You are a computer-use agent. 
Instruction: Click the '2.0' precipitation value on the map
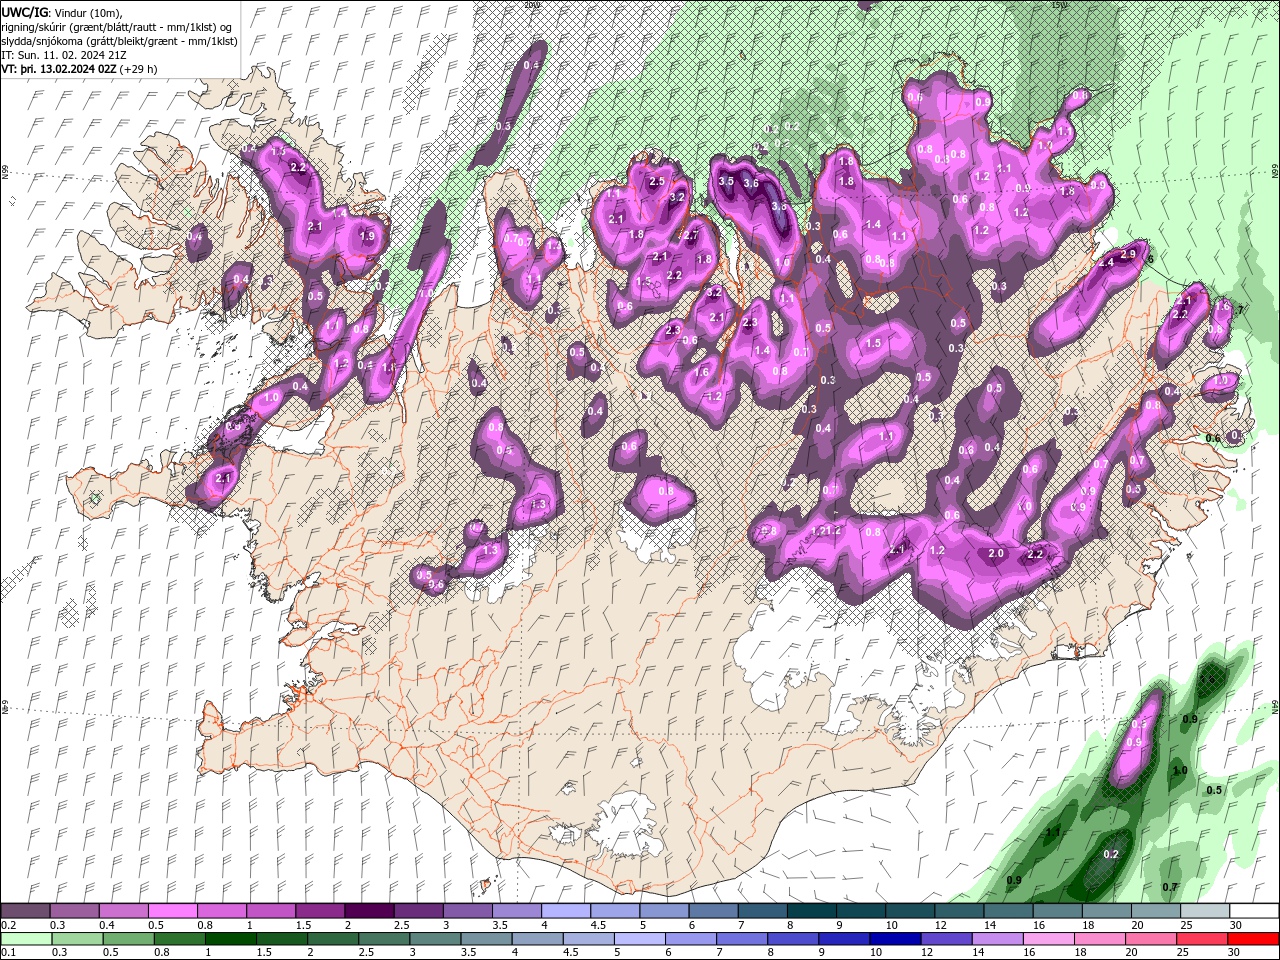coord(996,554)
